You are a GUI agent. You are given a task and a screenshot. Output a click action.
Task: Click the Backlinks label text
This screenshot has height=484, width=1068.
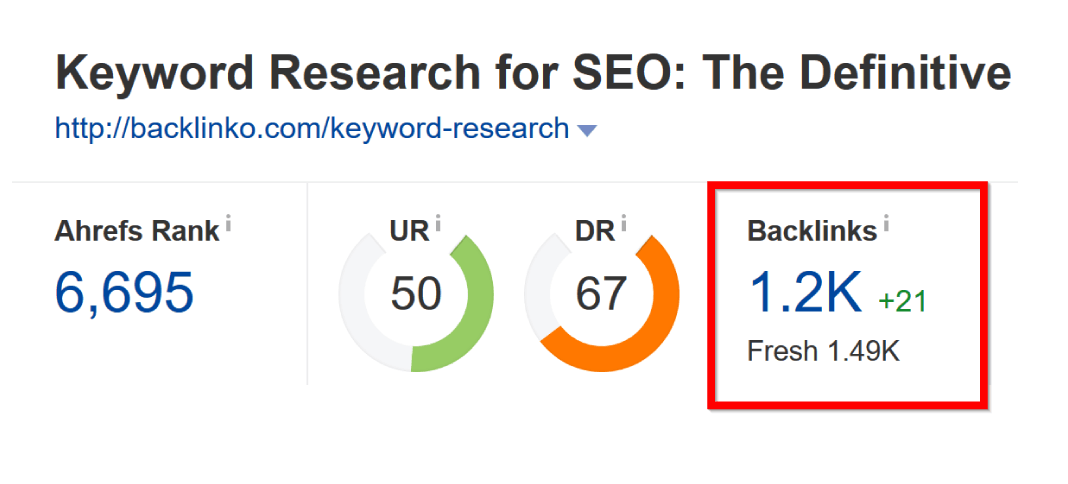812,231
